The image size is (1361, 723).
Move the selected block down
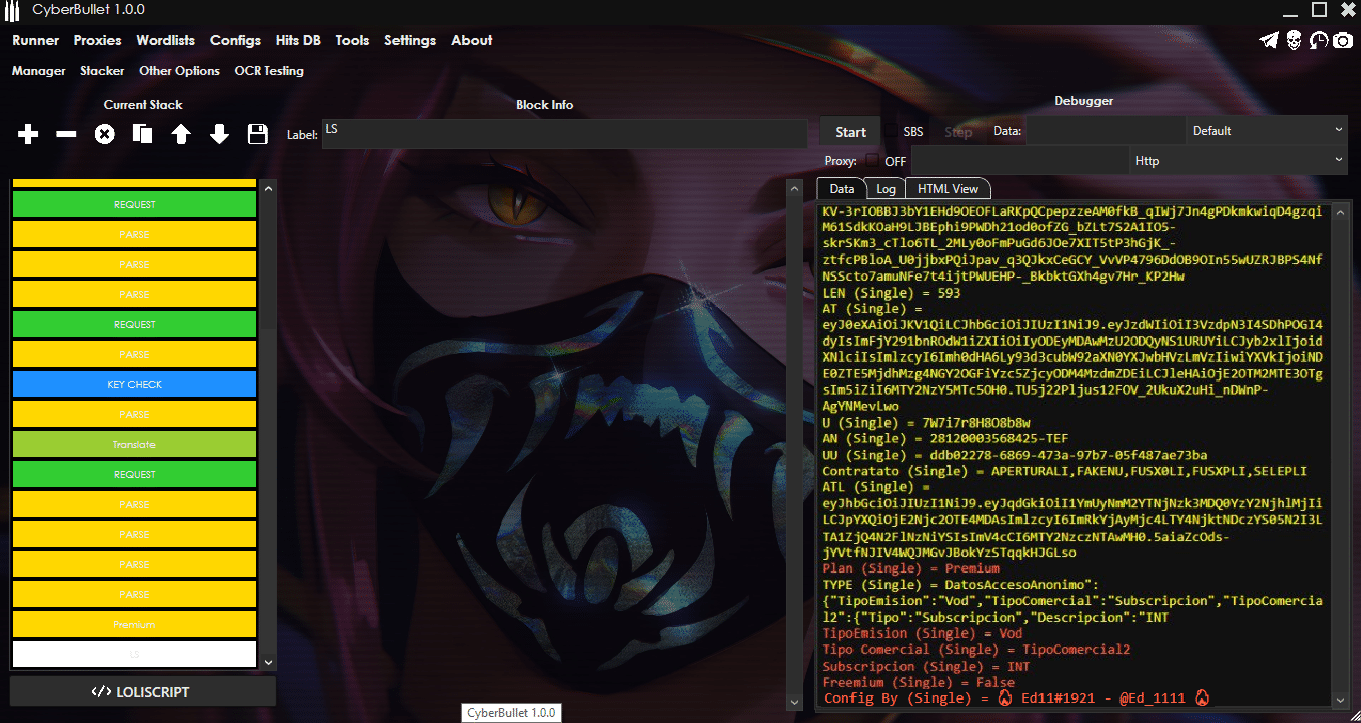click(219, 134)
